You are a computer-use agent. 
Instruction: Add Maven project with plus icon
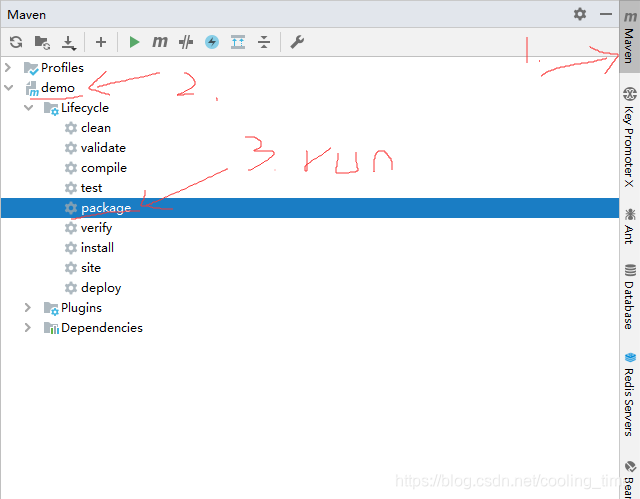pyautogui.click(x=101, y=42)
